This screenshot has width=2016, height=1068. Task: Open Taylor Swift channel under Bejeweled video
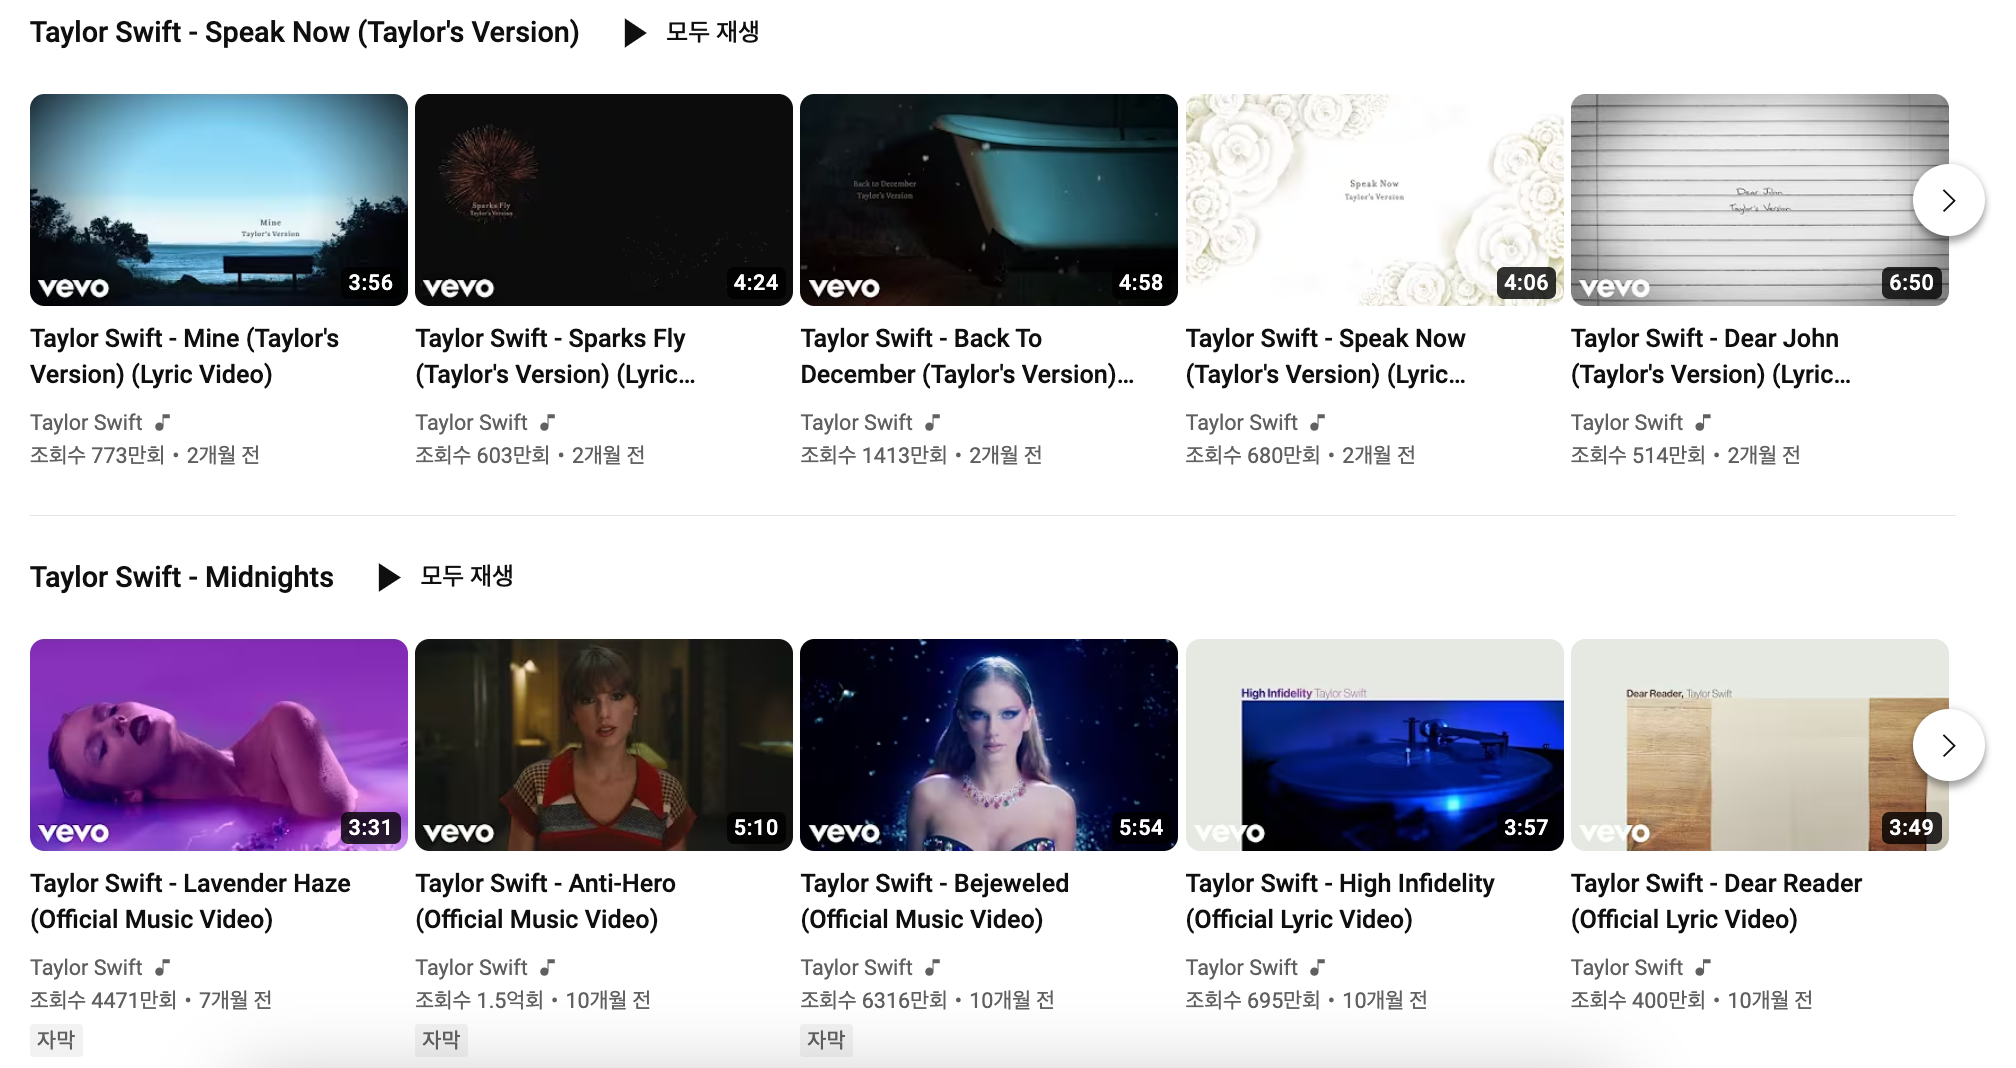coord(856,967)
